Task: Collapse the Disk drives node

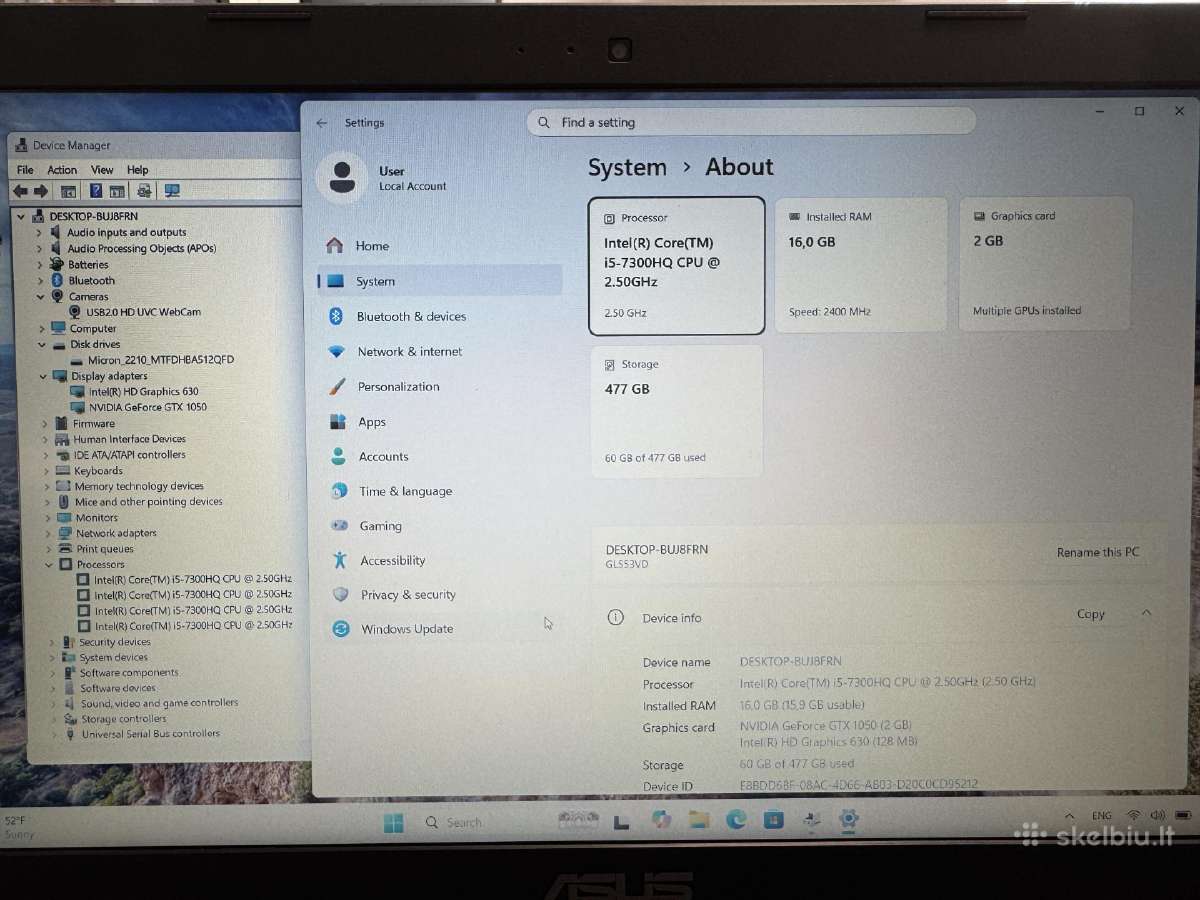Action: [x=42, y=344]
